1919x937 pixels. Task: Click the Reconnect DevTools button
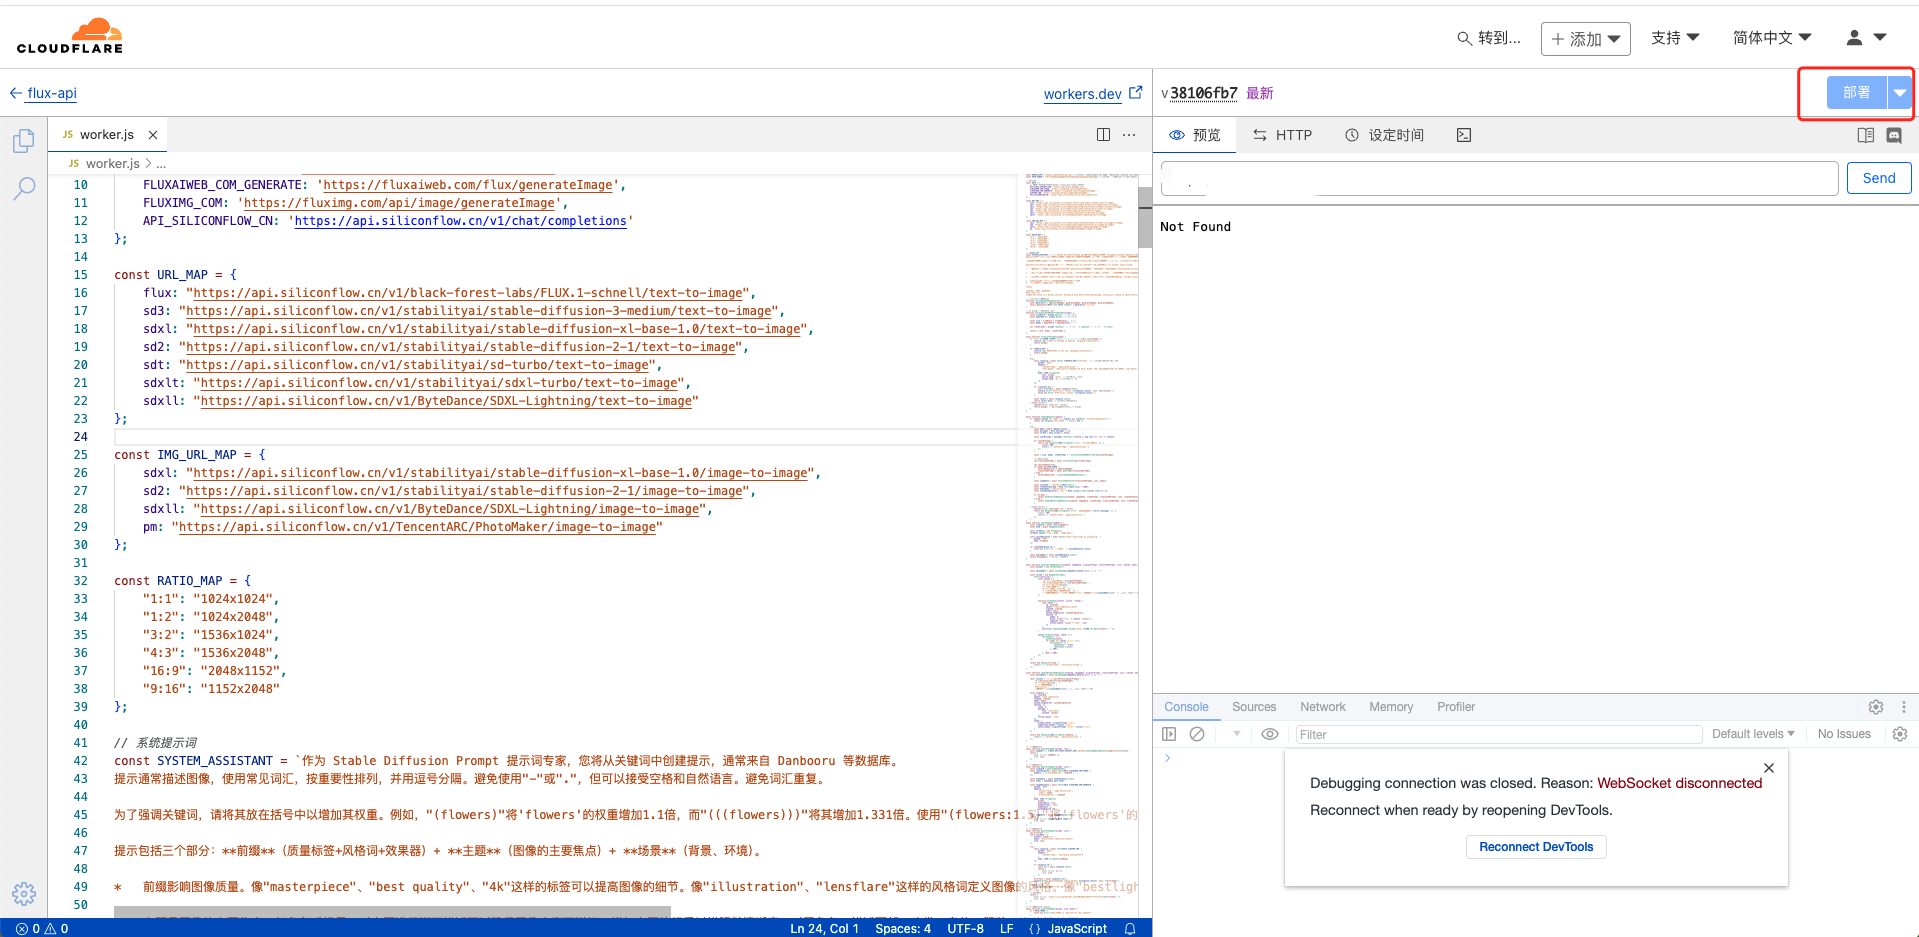tap(1536, 847)
